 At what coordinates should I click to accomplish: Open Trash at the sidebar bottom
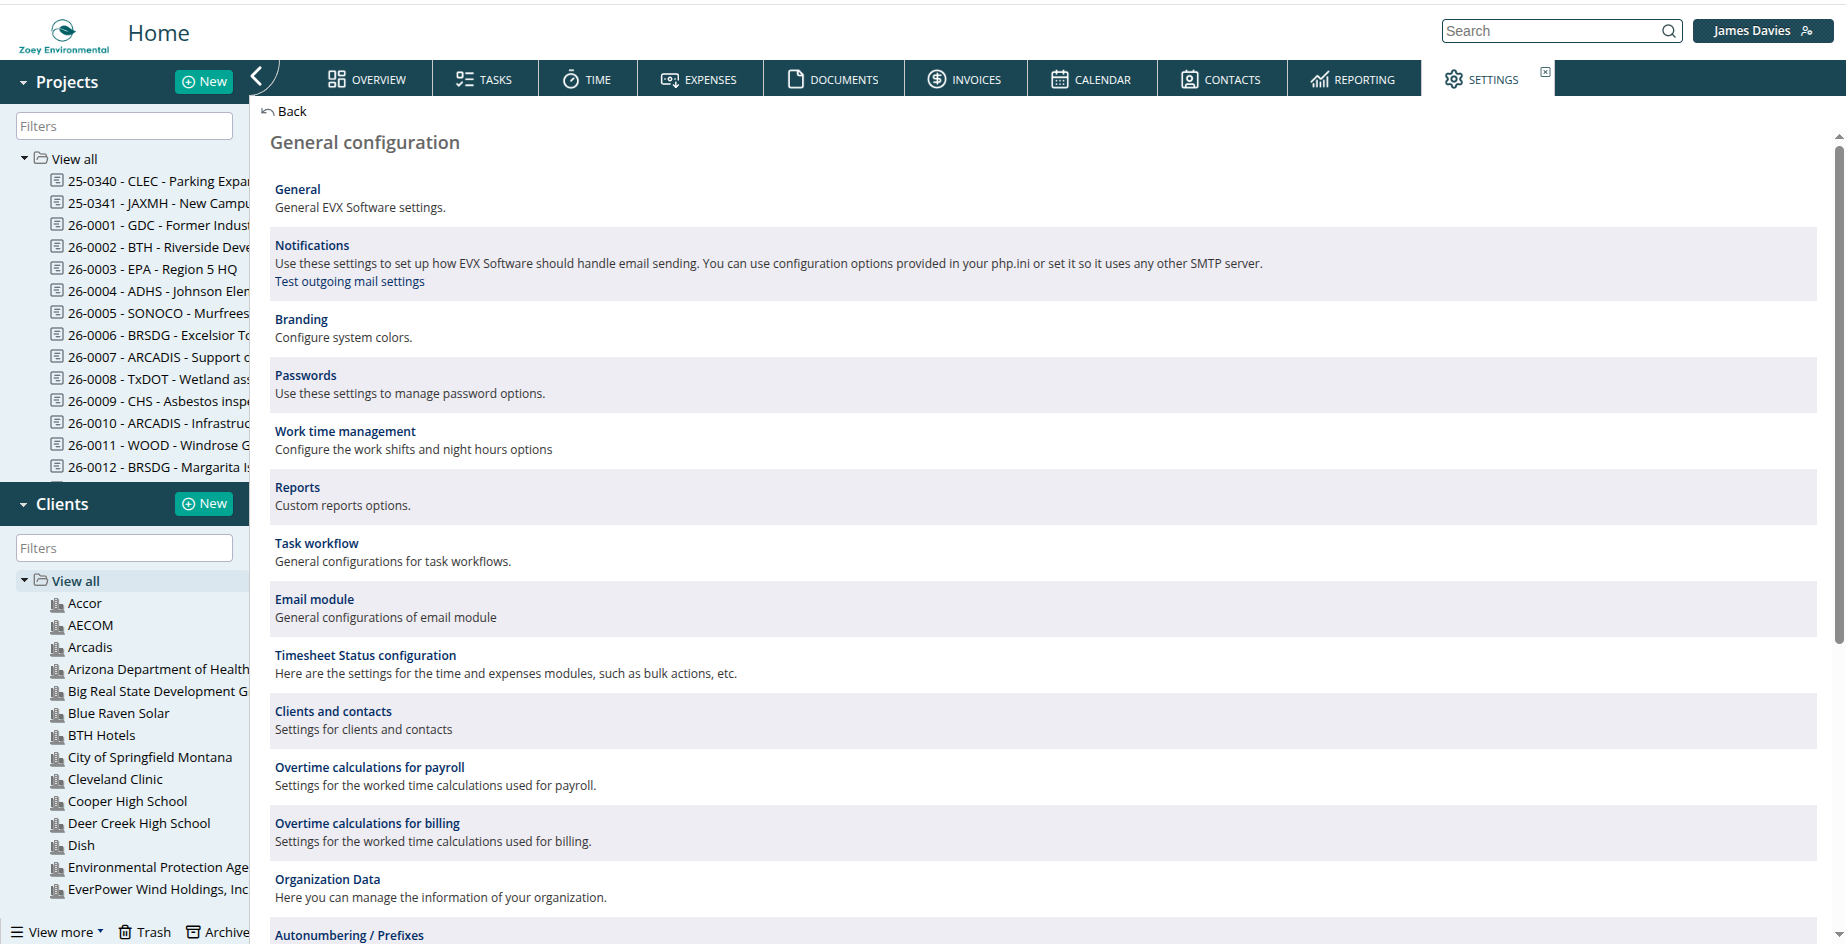145,932
